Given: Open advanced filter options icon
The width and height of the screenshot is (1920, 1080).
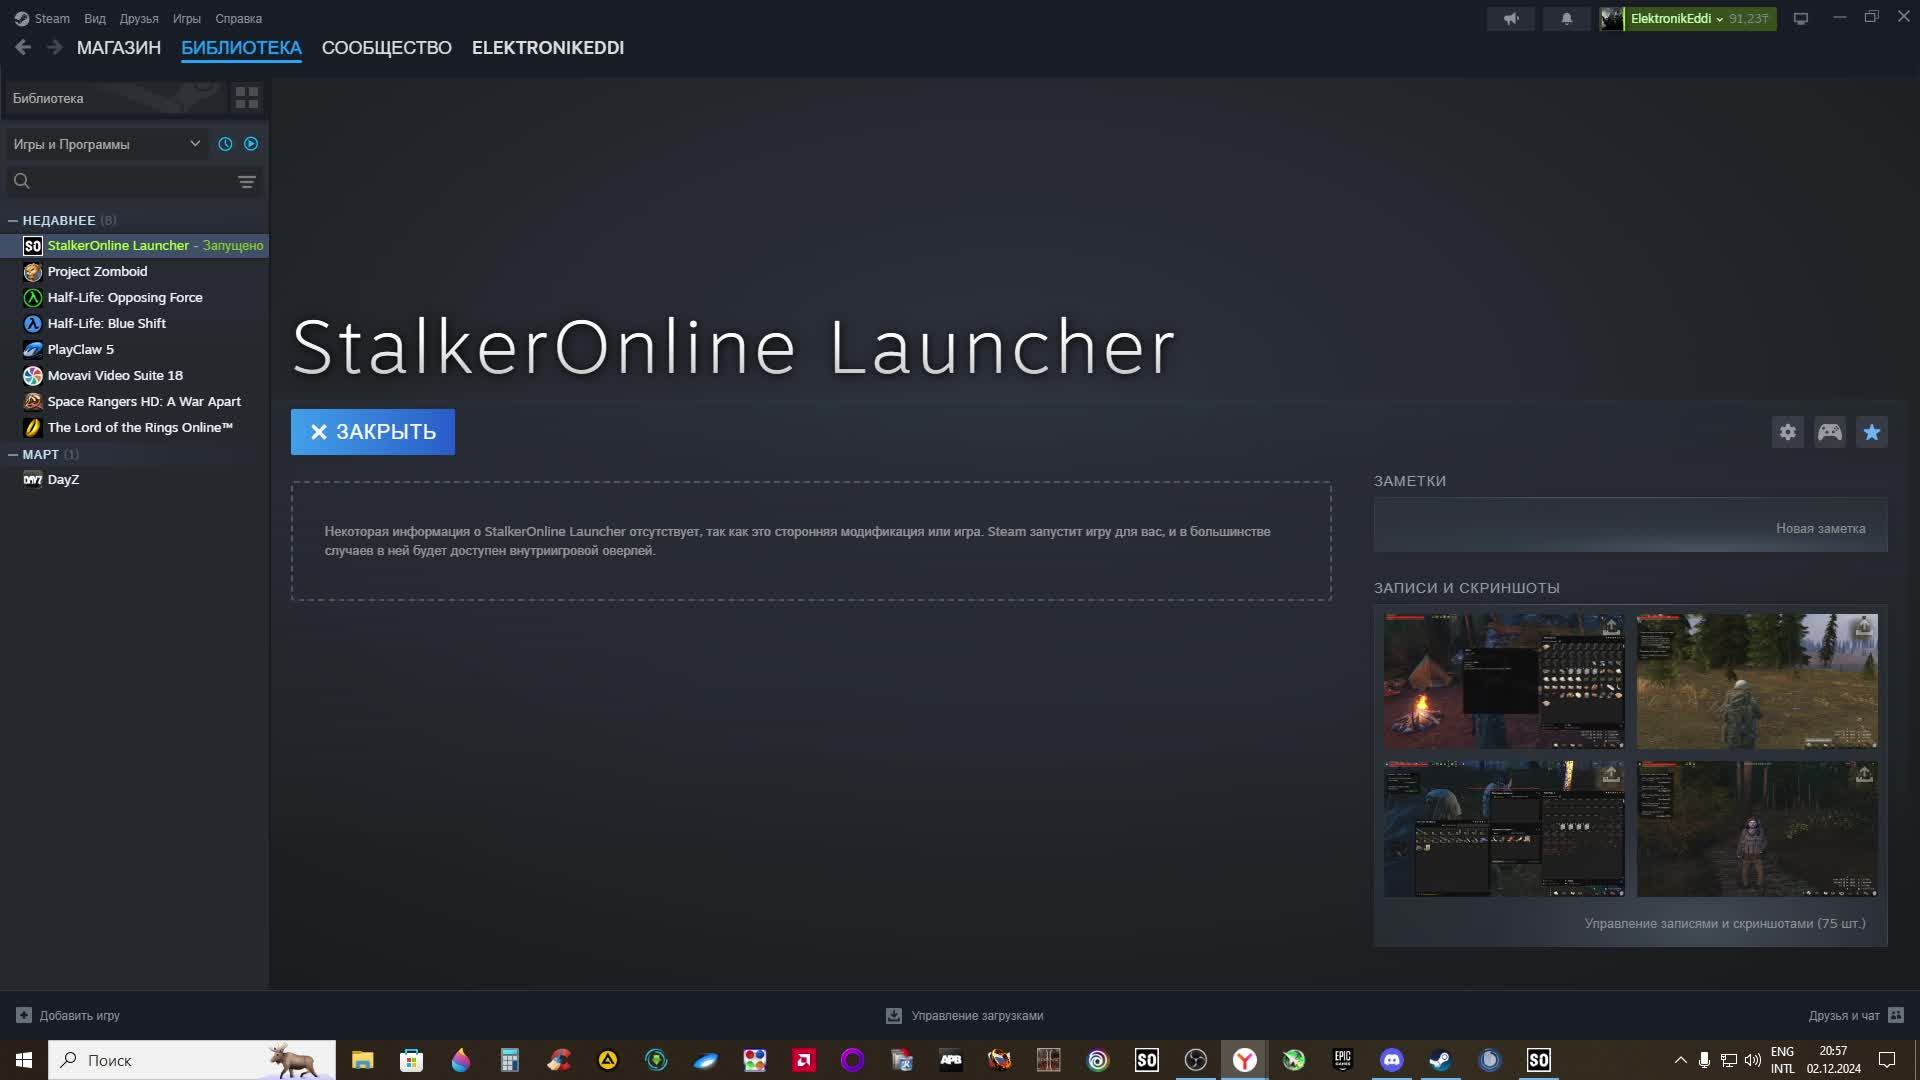Looking at the screenshot, I should pyautogui.click(x=246, y=182).
